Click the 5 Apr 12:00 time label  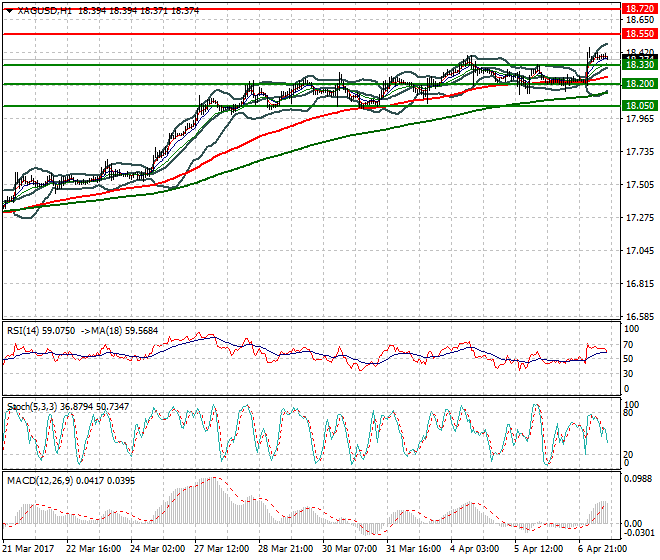(x=539, y=549)
